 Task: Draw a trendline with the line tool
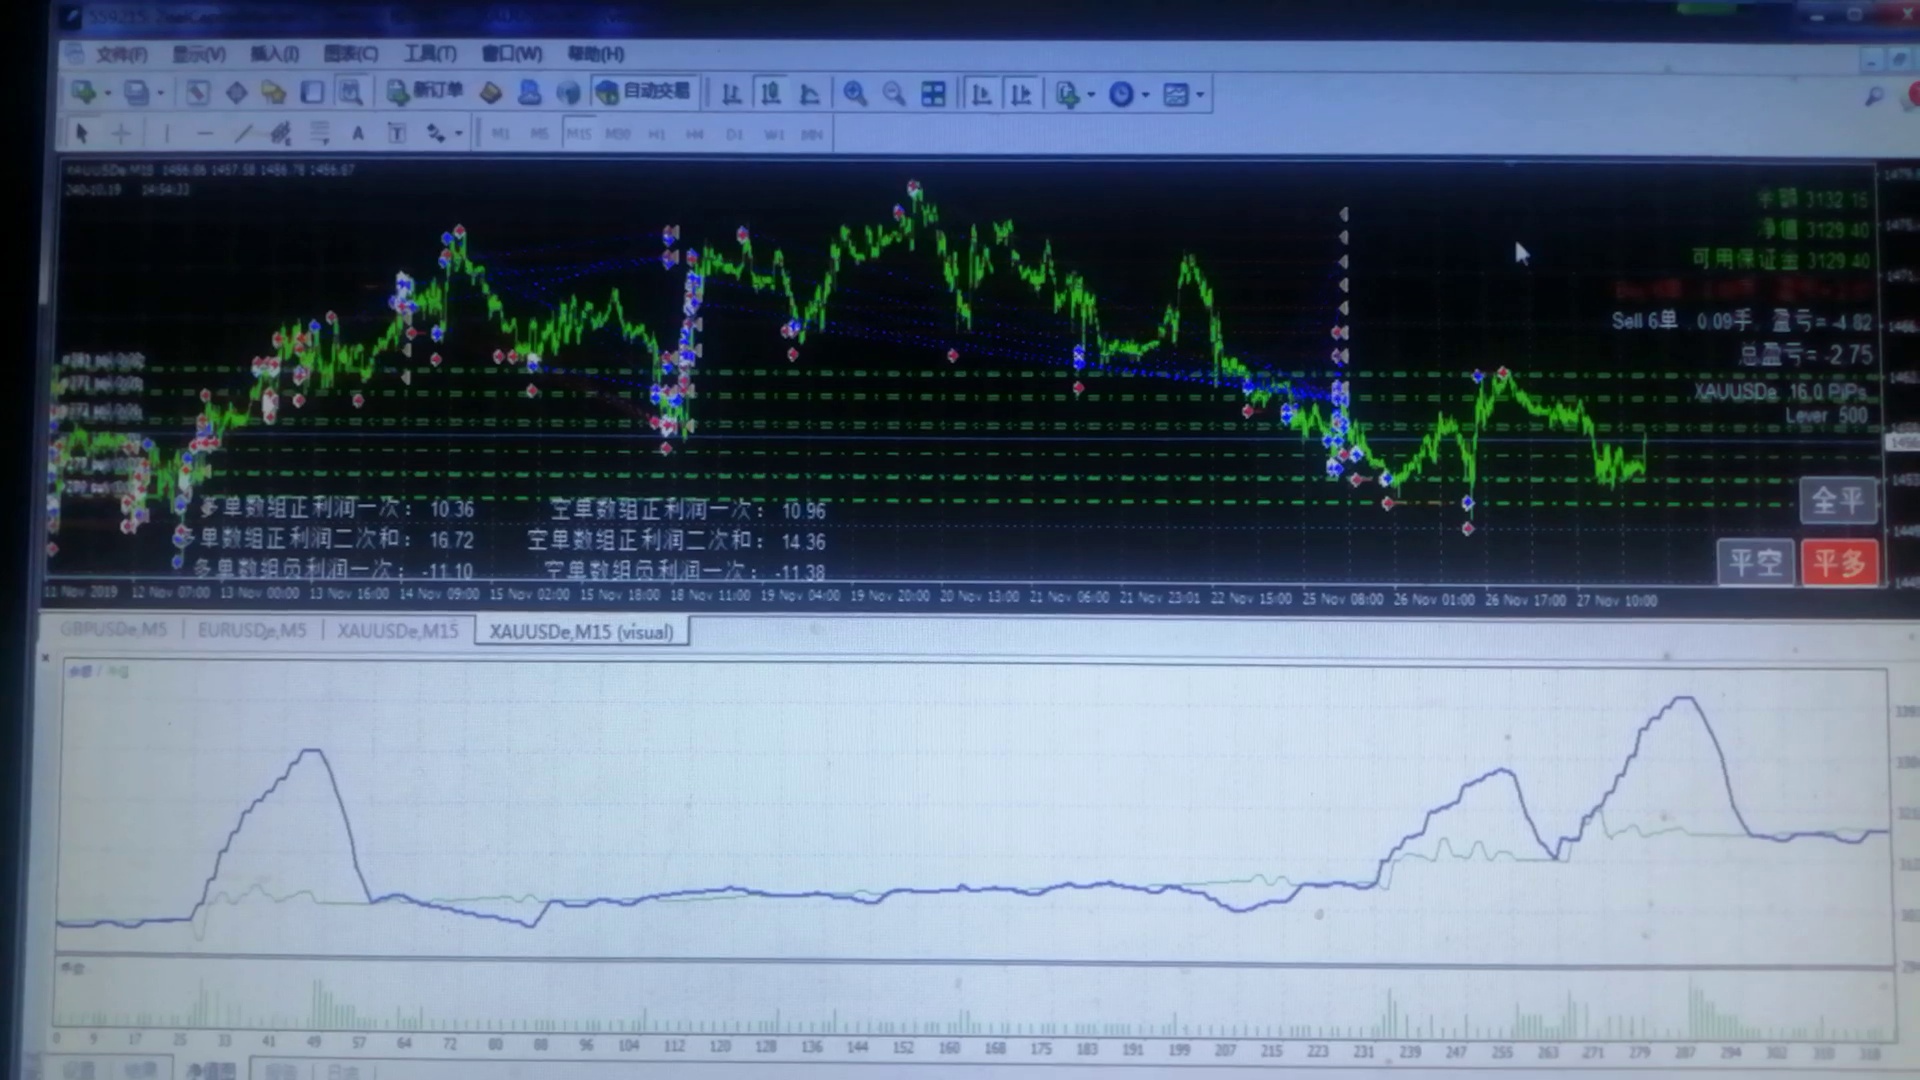pyautogui.click(x=243, y=133)
